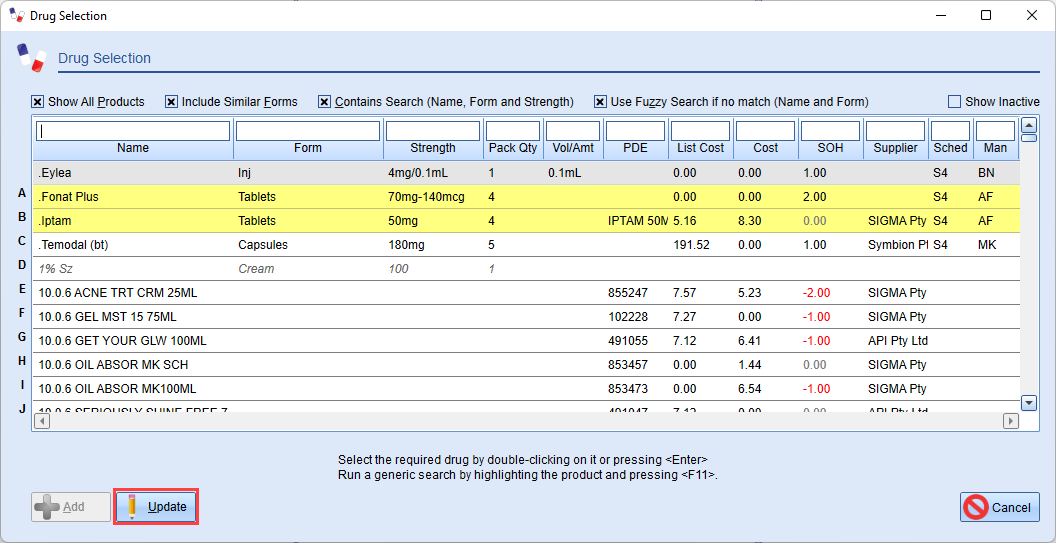
Task: Click the title bar application icon
Action: (17, 15)
